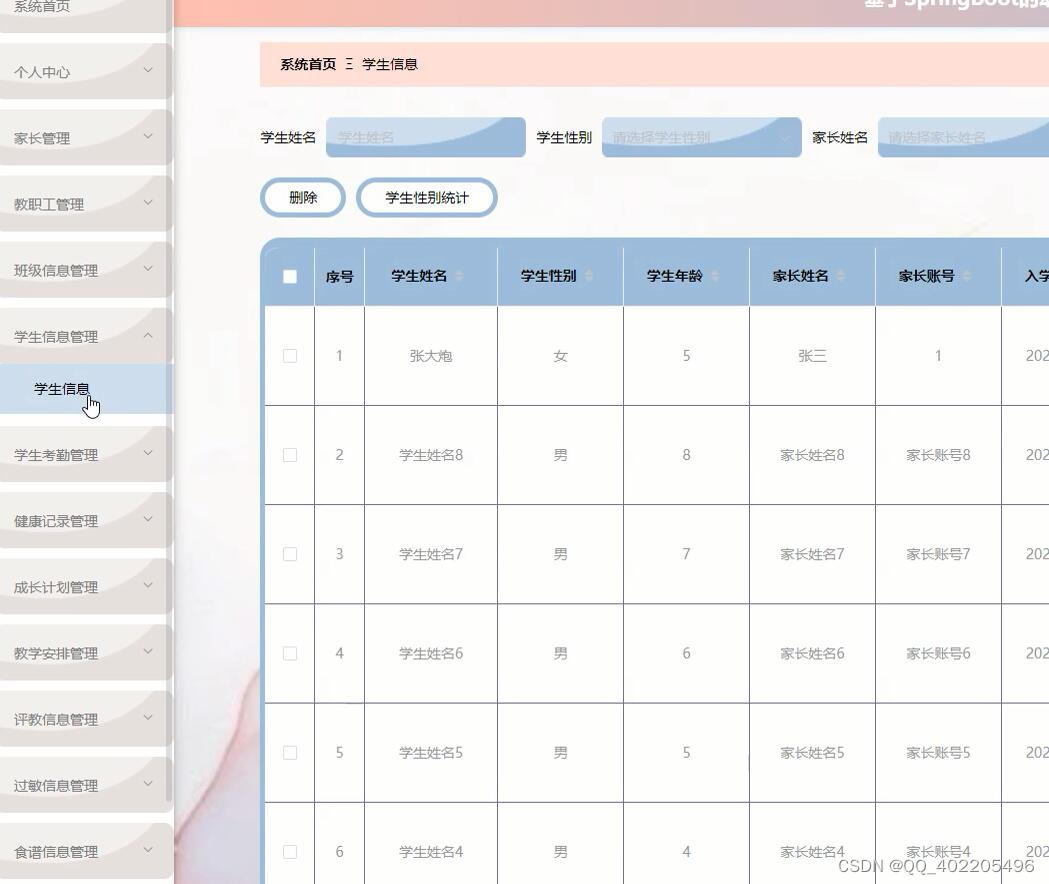The width and height of the screenshot is (1049, 884).
Task: Select 学生信息 in the sidebar menu
Action: pyautogui.click(x=62, y=389)
